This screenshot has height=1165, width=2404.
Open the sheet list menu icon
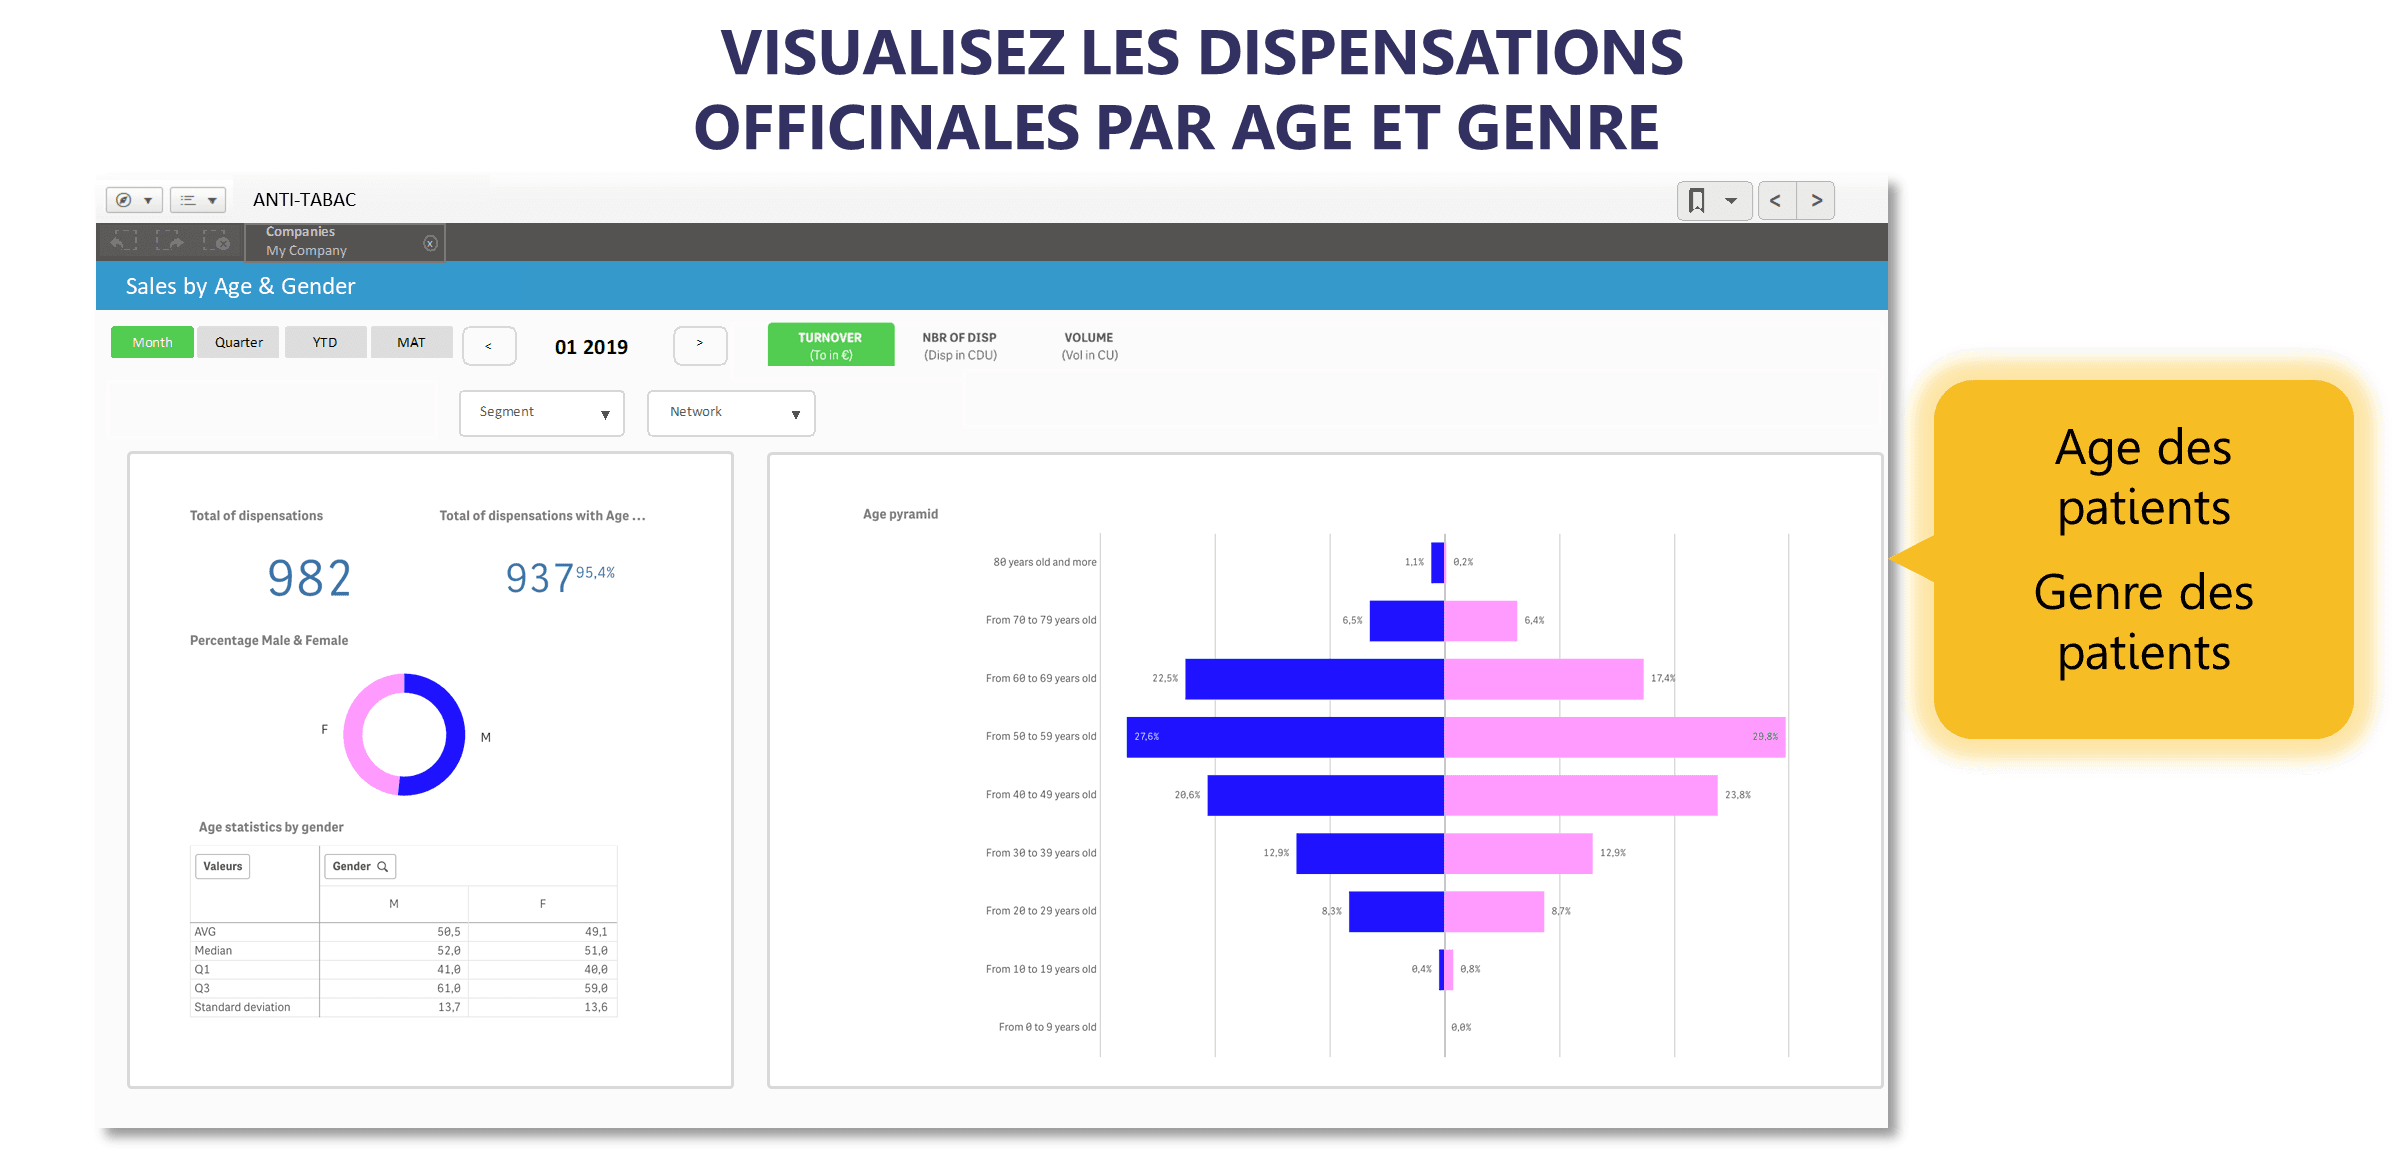pos(197,200)
